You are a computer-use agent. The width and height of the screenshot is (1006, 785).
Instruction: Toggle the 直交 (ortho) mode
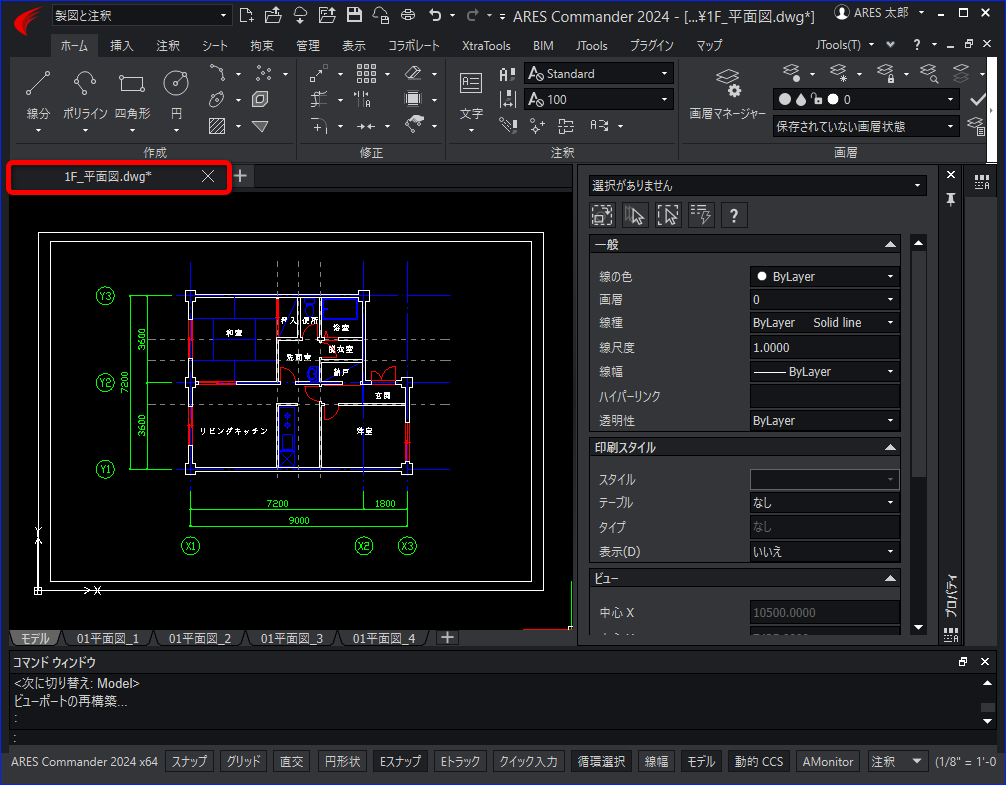tap(291, 761)
